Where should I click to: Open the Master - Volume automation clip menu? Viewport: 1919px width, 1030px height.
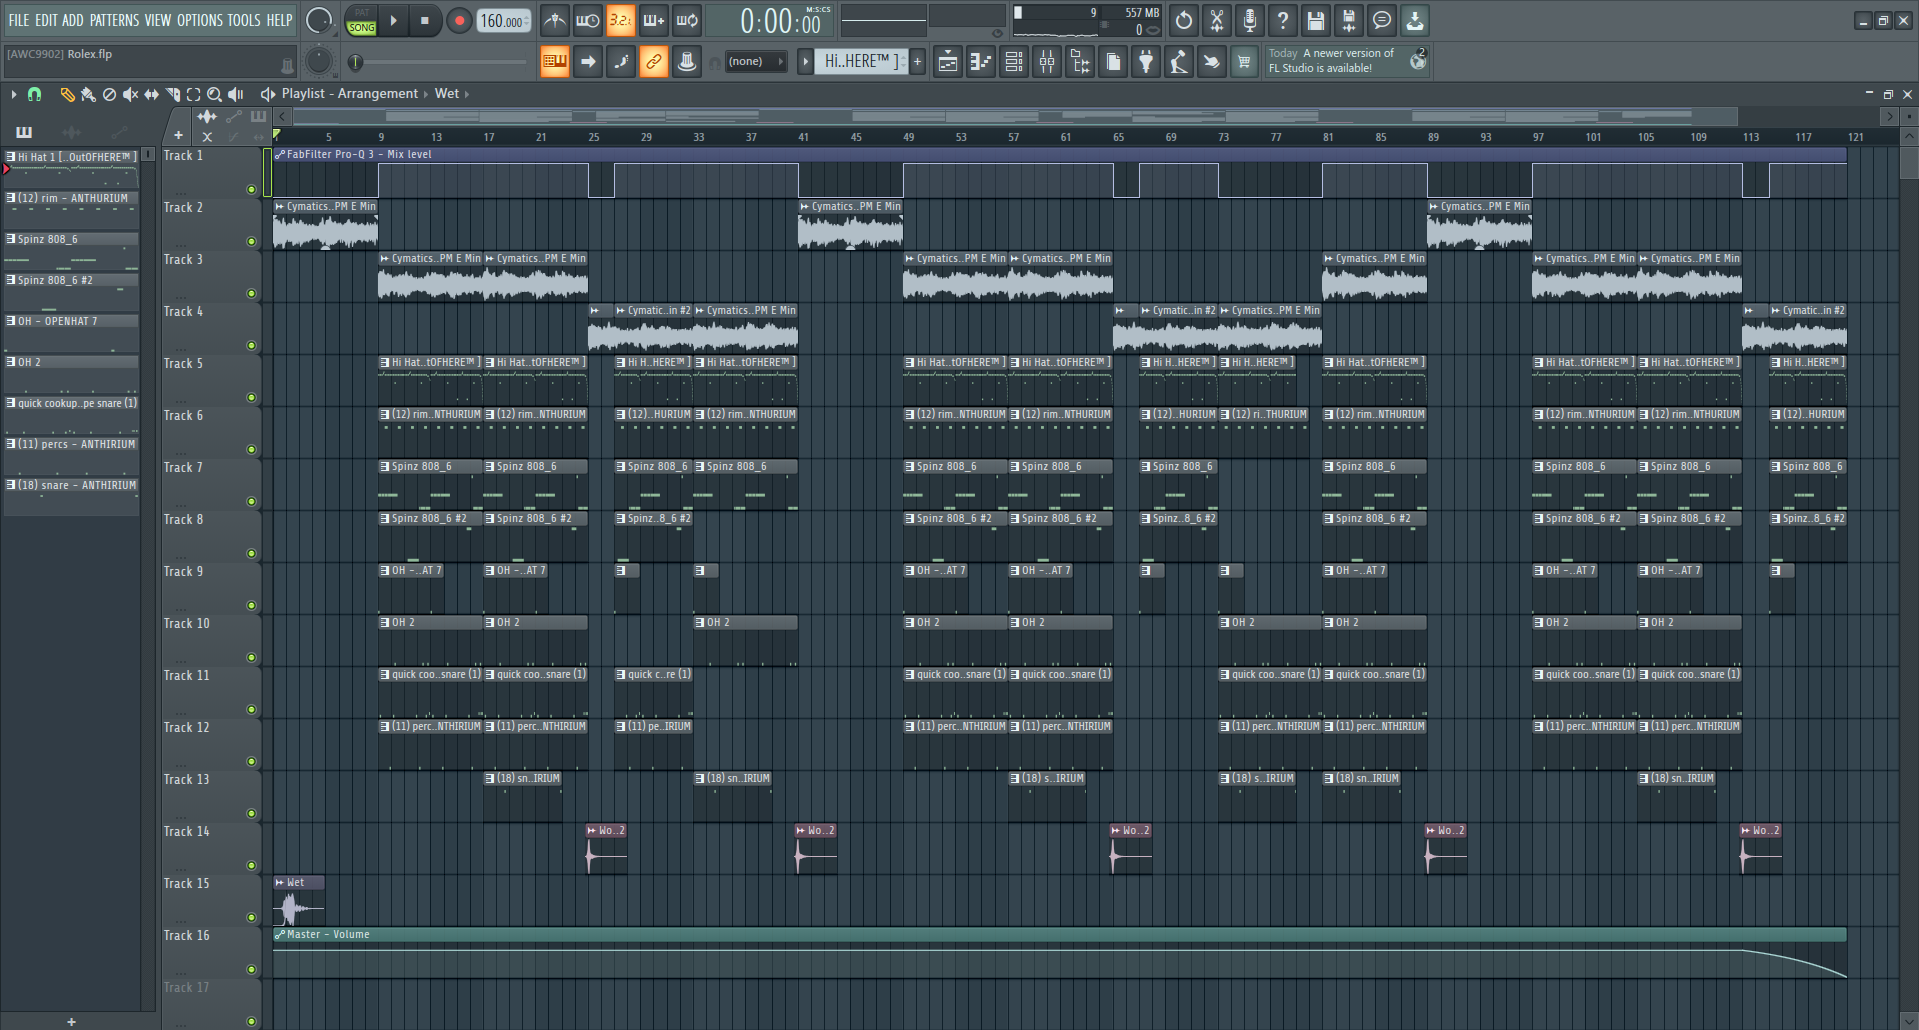pos(280,935)
